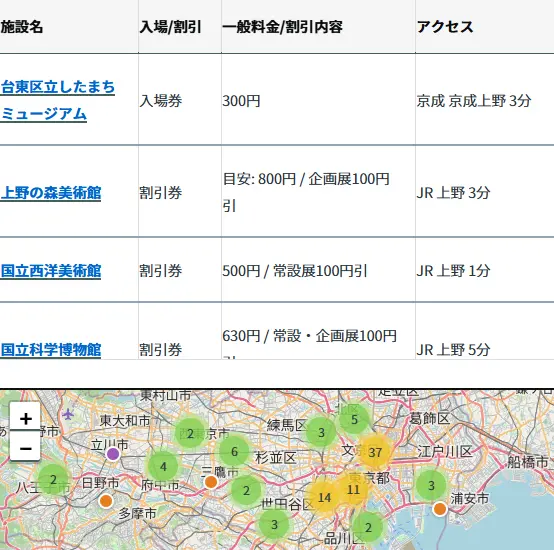The image size is (554, 550).
Task: Select the purple marker at 立川市
Action: click(113, 454)
